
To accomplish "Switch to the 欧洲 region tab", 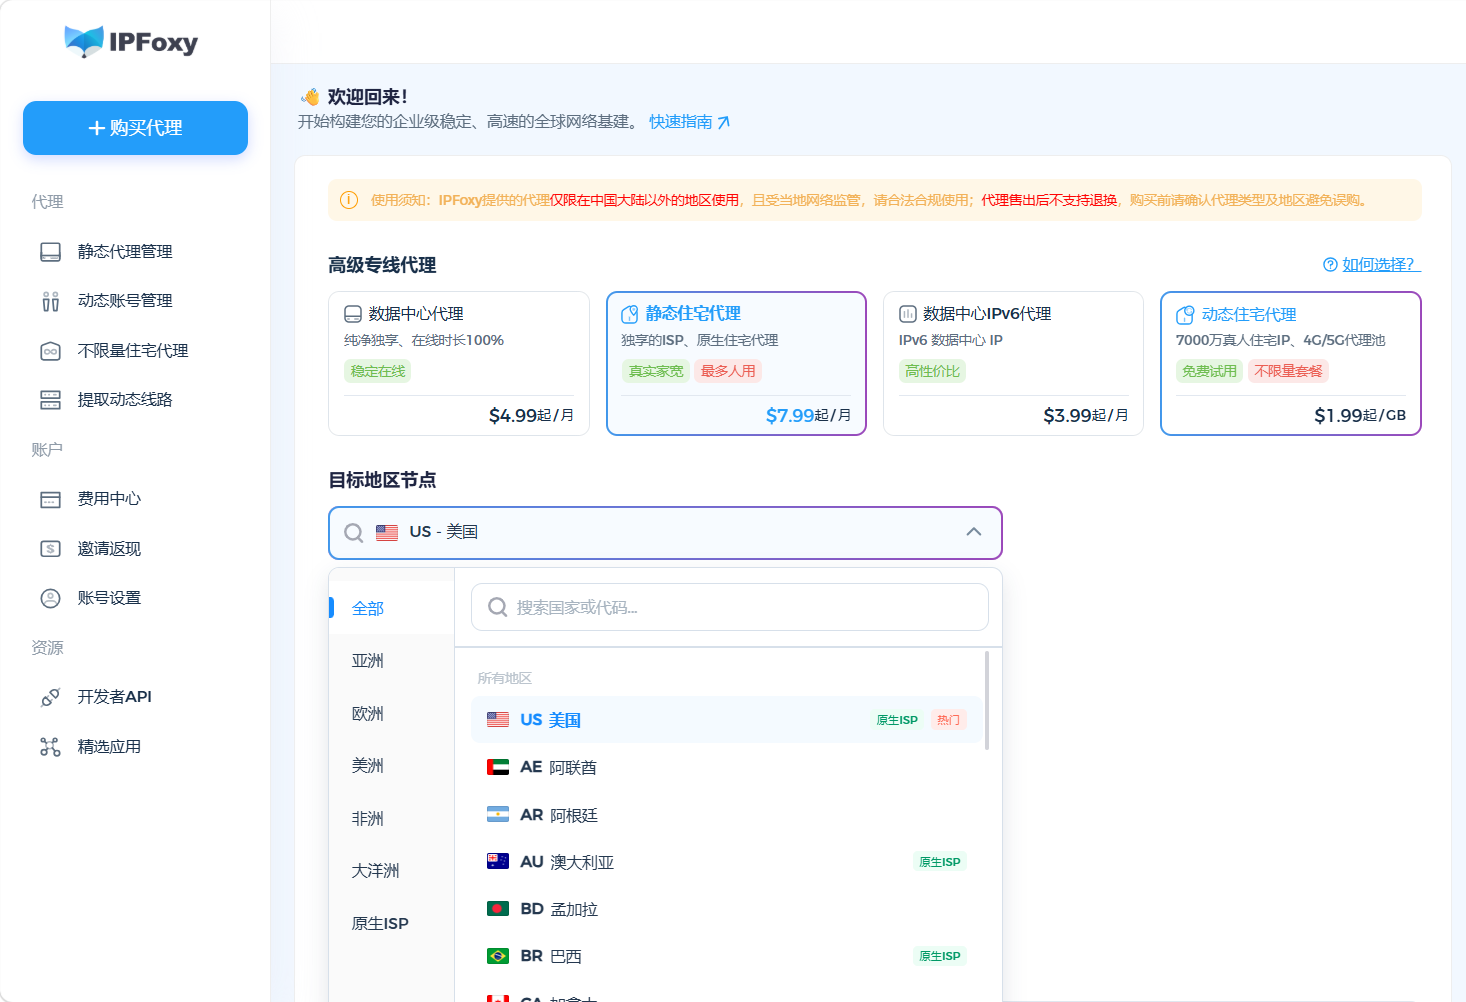I will click(x=392, y=714).
